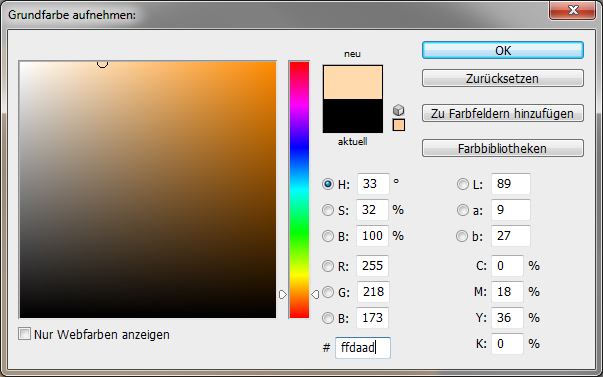The image size is (603, 377).
Task: Click the black K percentage field
Action: (x=507, y=344)
